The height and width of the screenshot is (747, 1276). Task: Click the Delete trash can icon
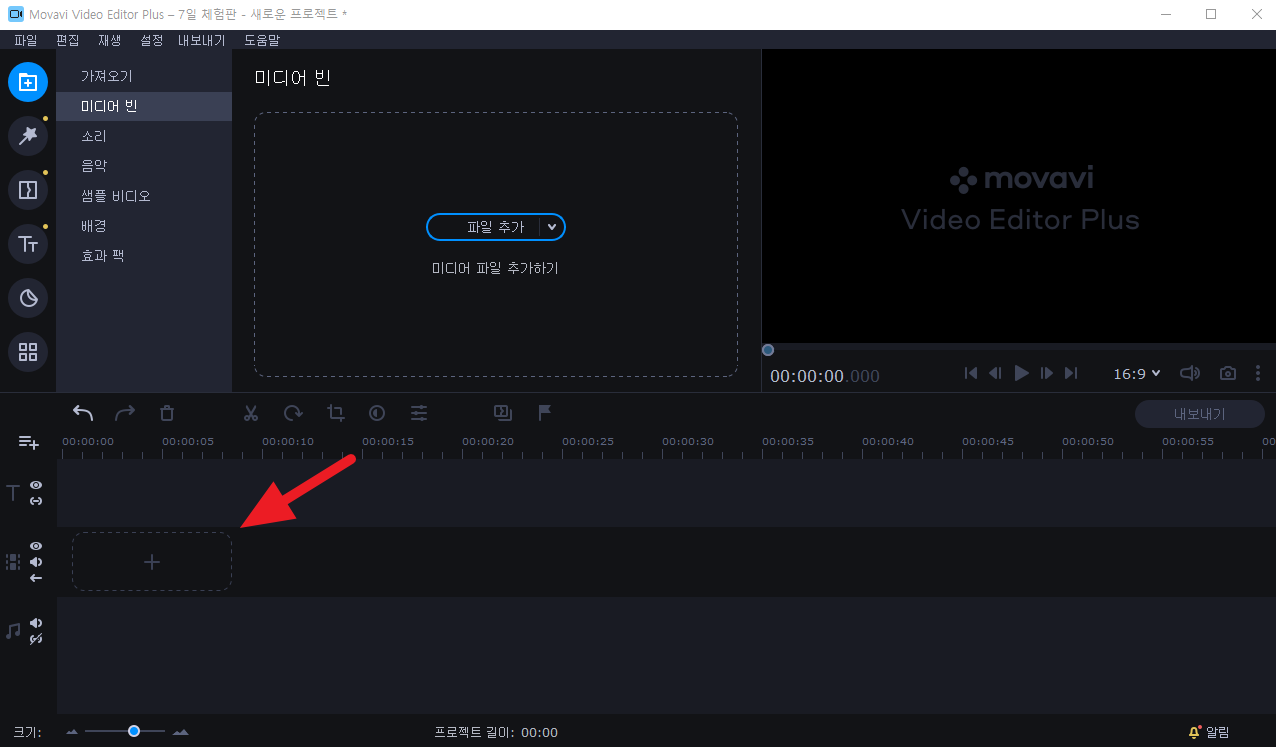click(x=167, y=413)
